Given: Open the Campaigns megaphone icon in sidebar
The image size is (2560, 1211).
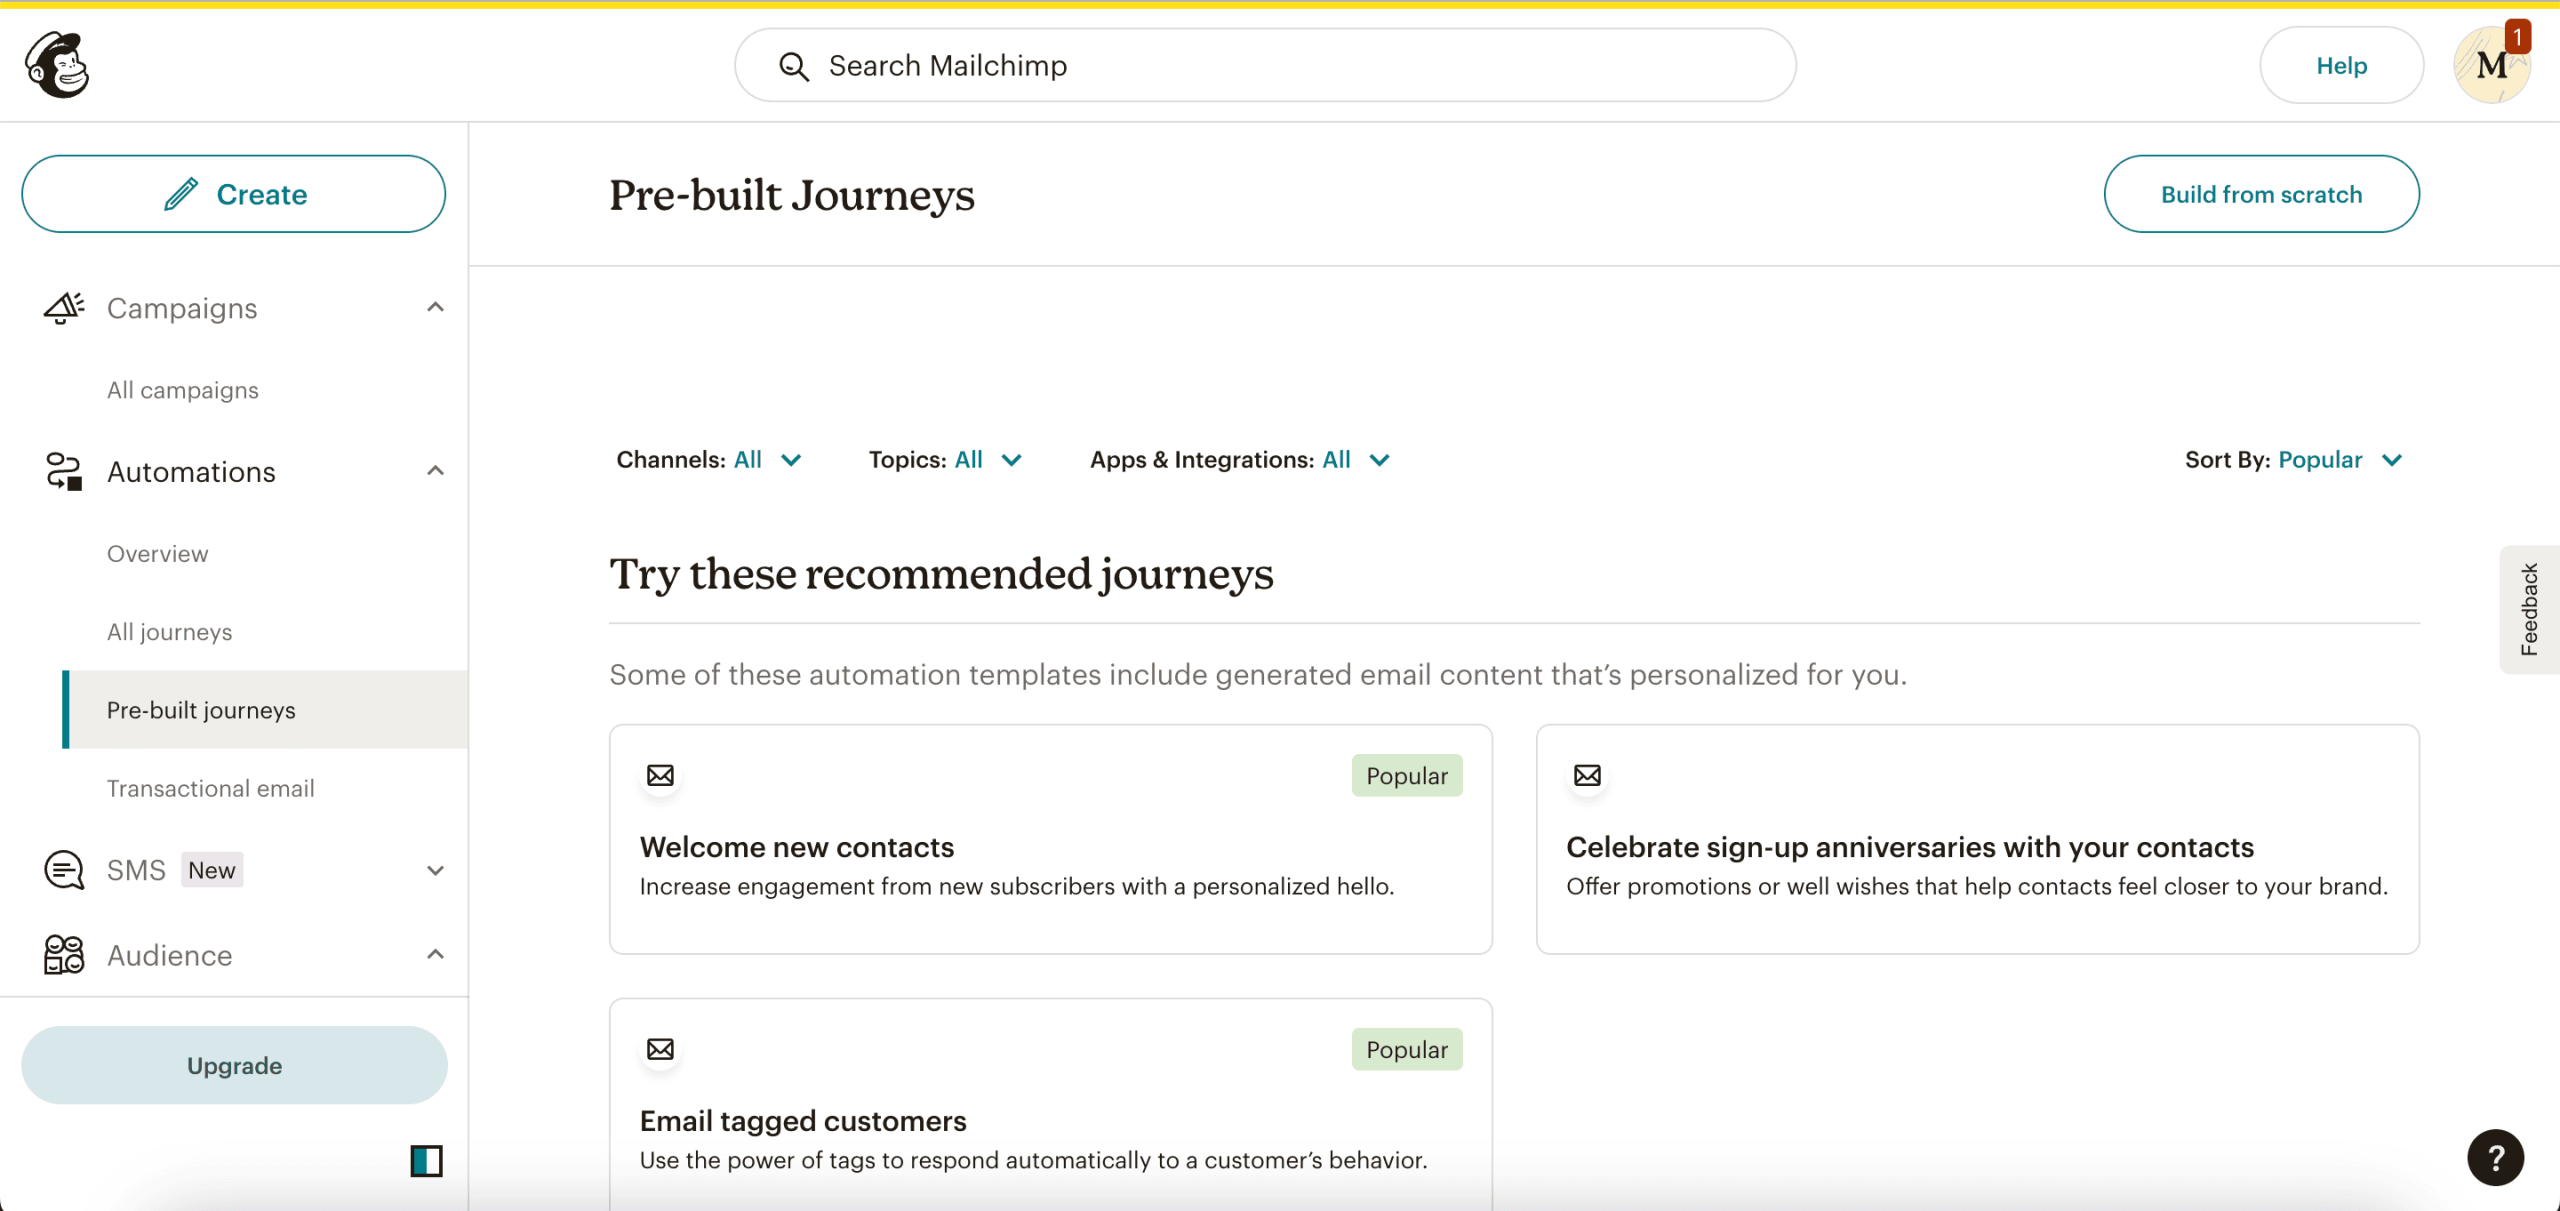Looking at the screenshot, I should pos(62,308).
